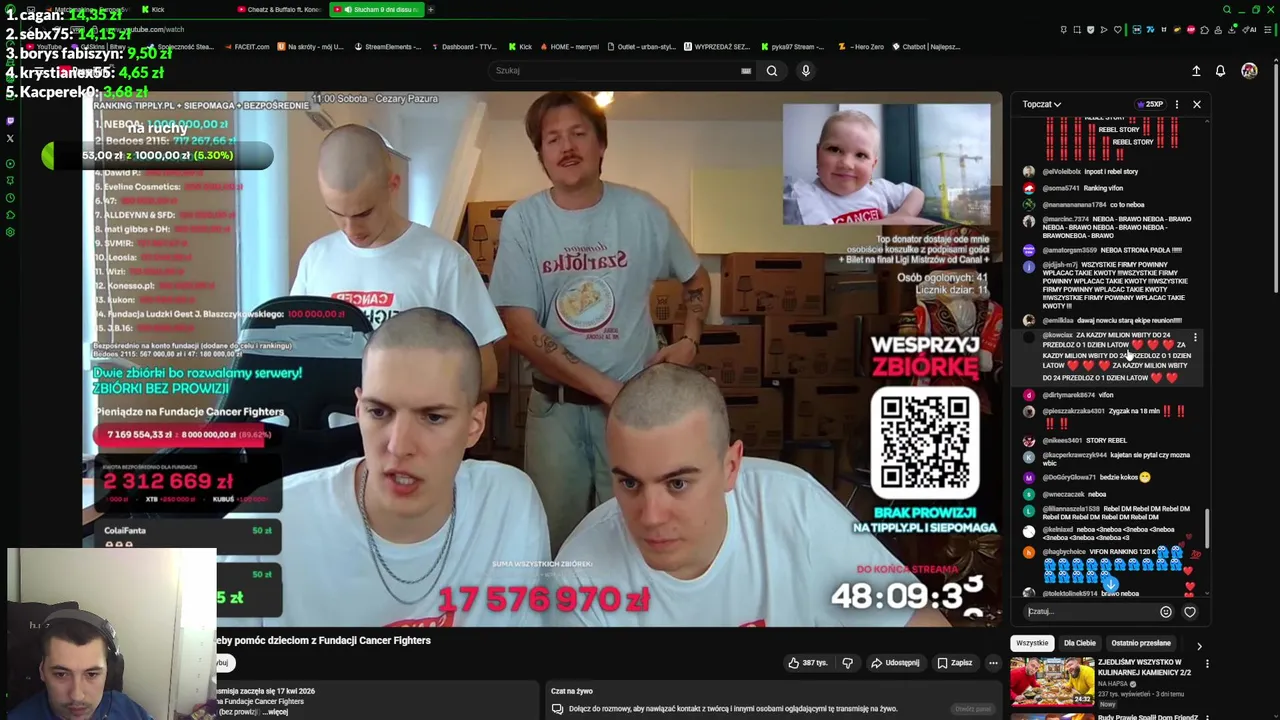Screen dimensions: 1280x720
Task: Open the X icon in left sidebar
Action: coord(10,139)
